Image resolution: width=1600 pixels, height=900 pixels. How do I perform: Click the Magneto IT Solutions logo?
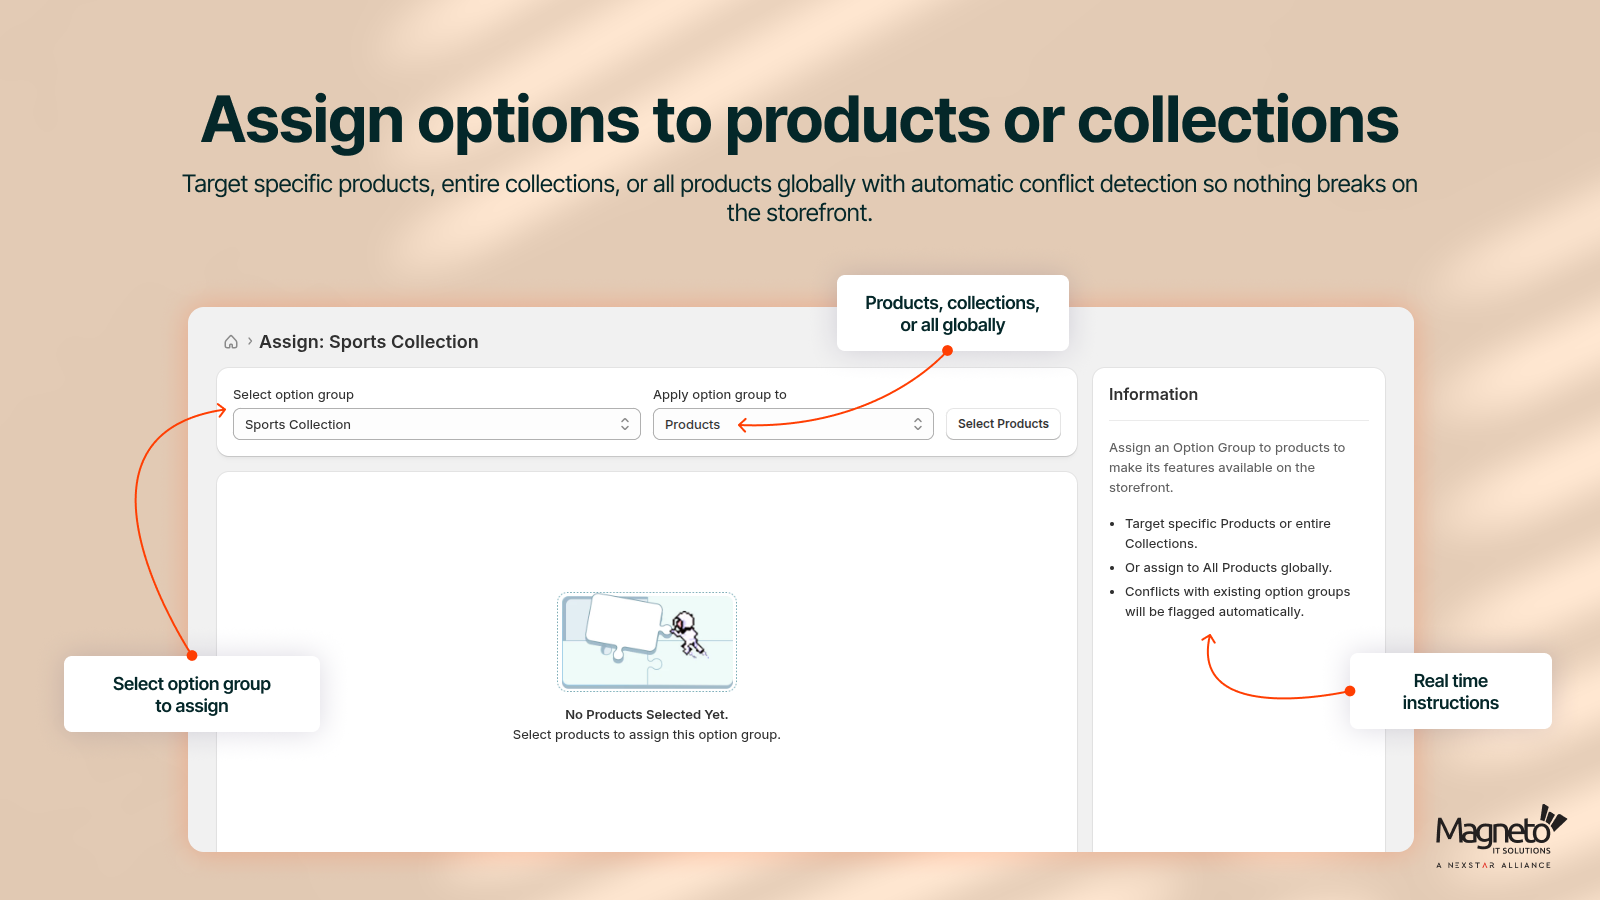1500,836
